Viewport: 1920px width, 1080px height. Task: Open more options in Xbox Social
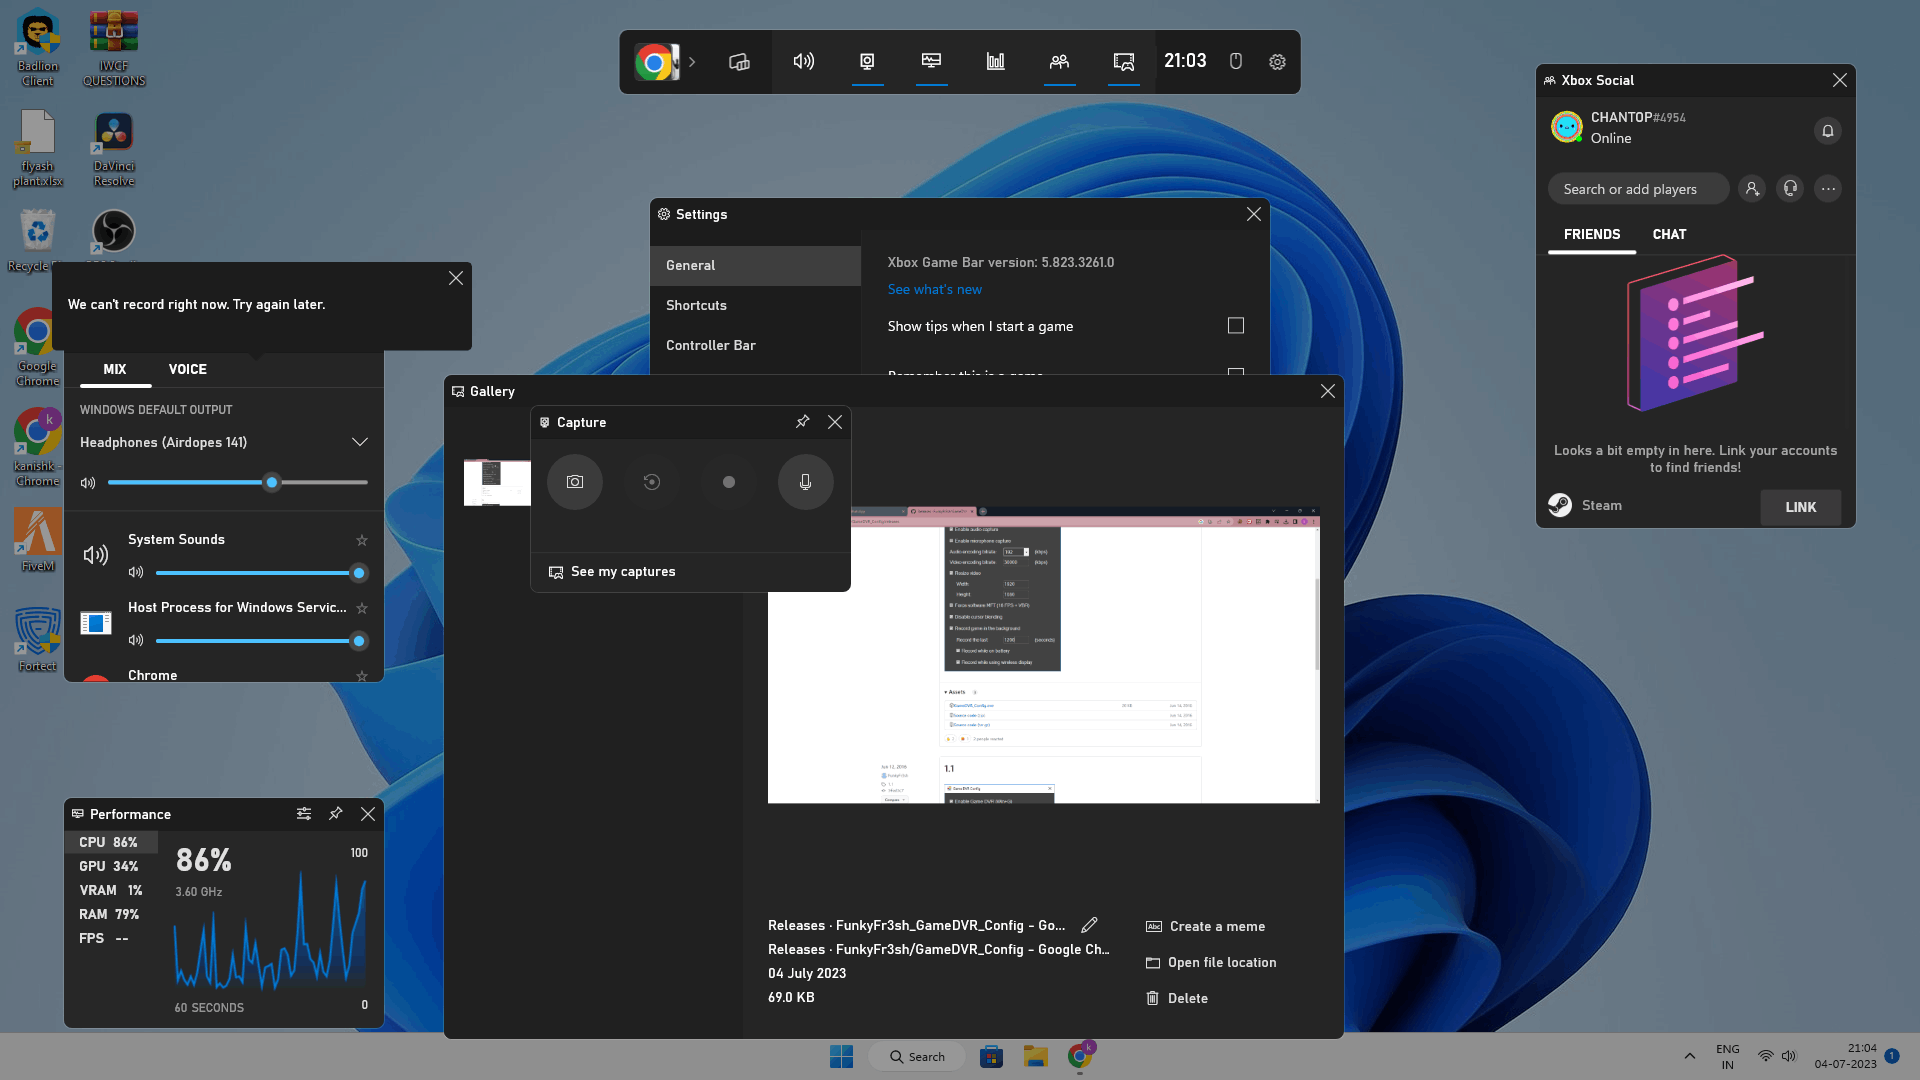tap(1828, 189)
